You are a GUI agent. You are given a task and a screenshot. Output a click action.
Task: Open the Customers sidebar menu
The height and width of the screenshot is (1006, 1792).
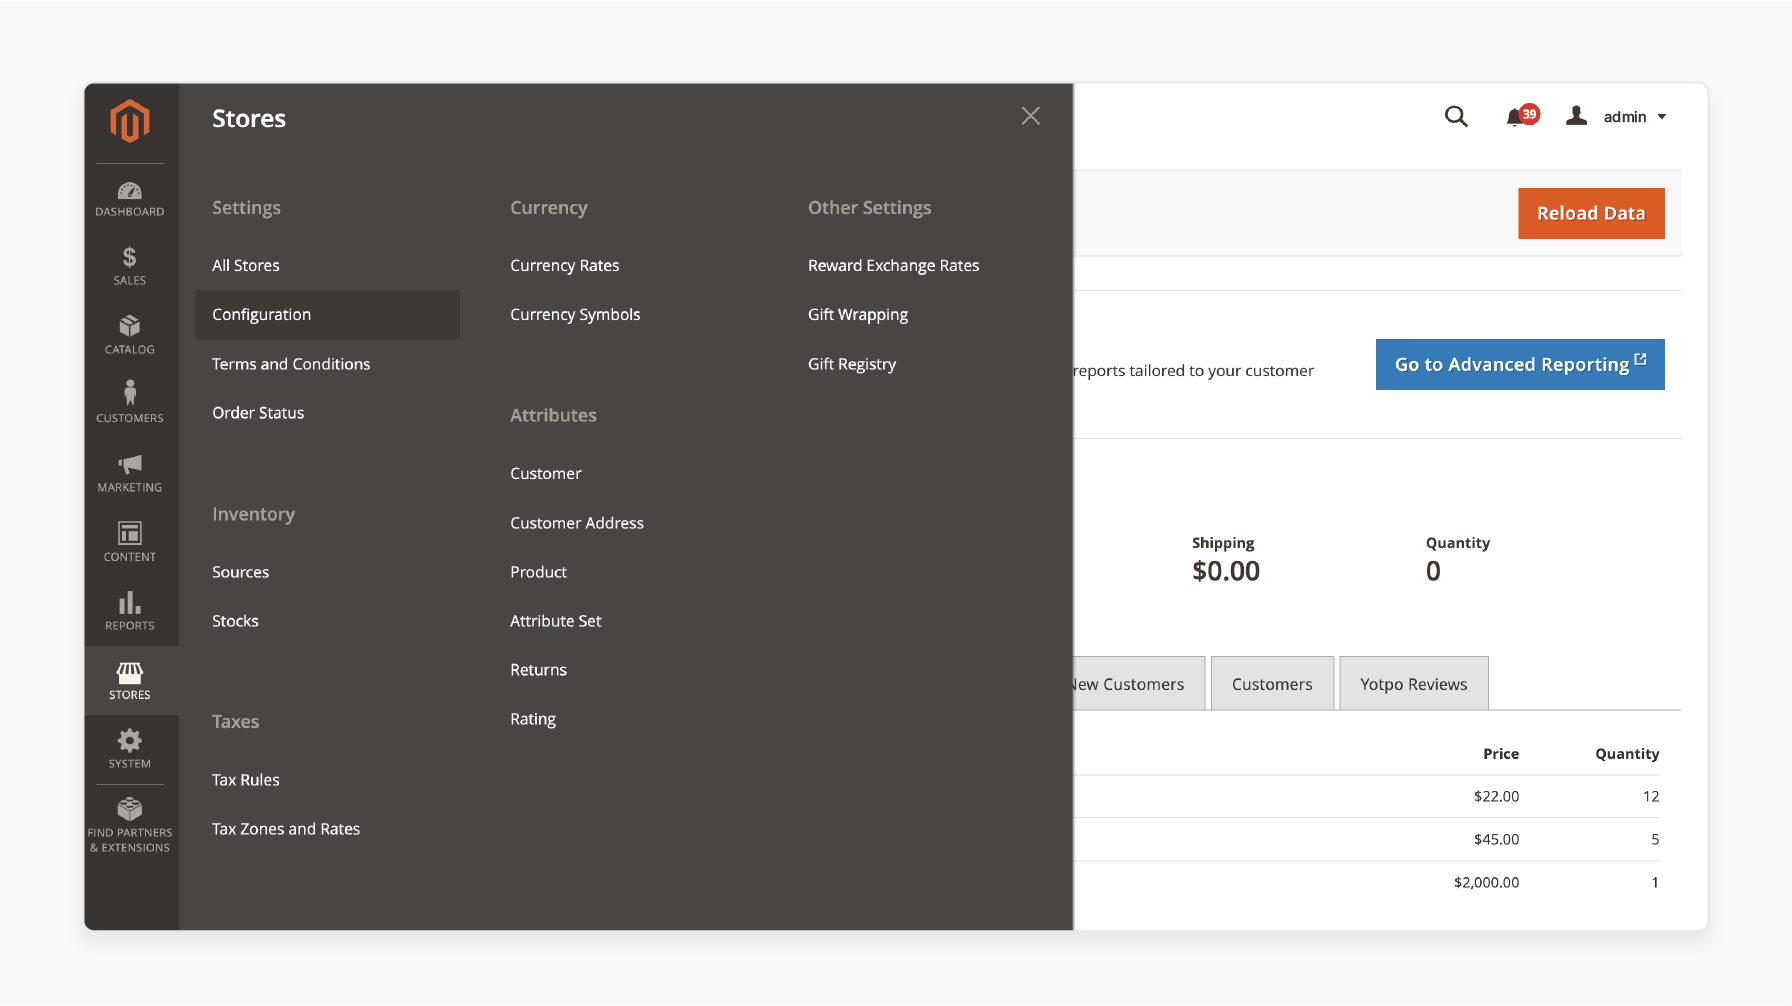[x=130, y=402]
